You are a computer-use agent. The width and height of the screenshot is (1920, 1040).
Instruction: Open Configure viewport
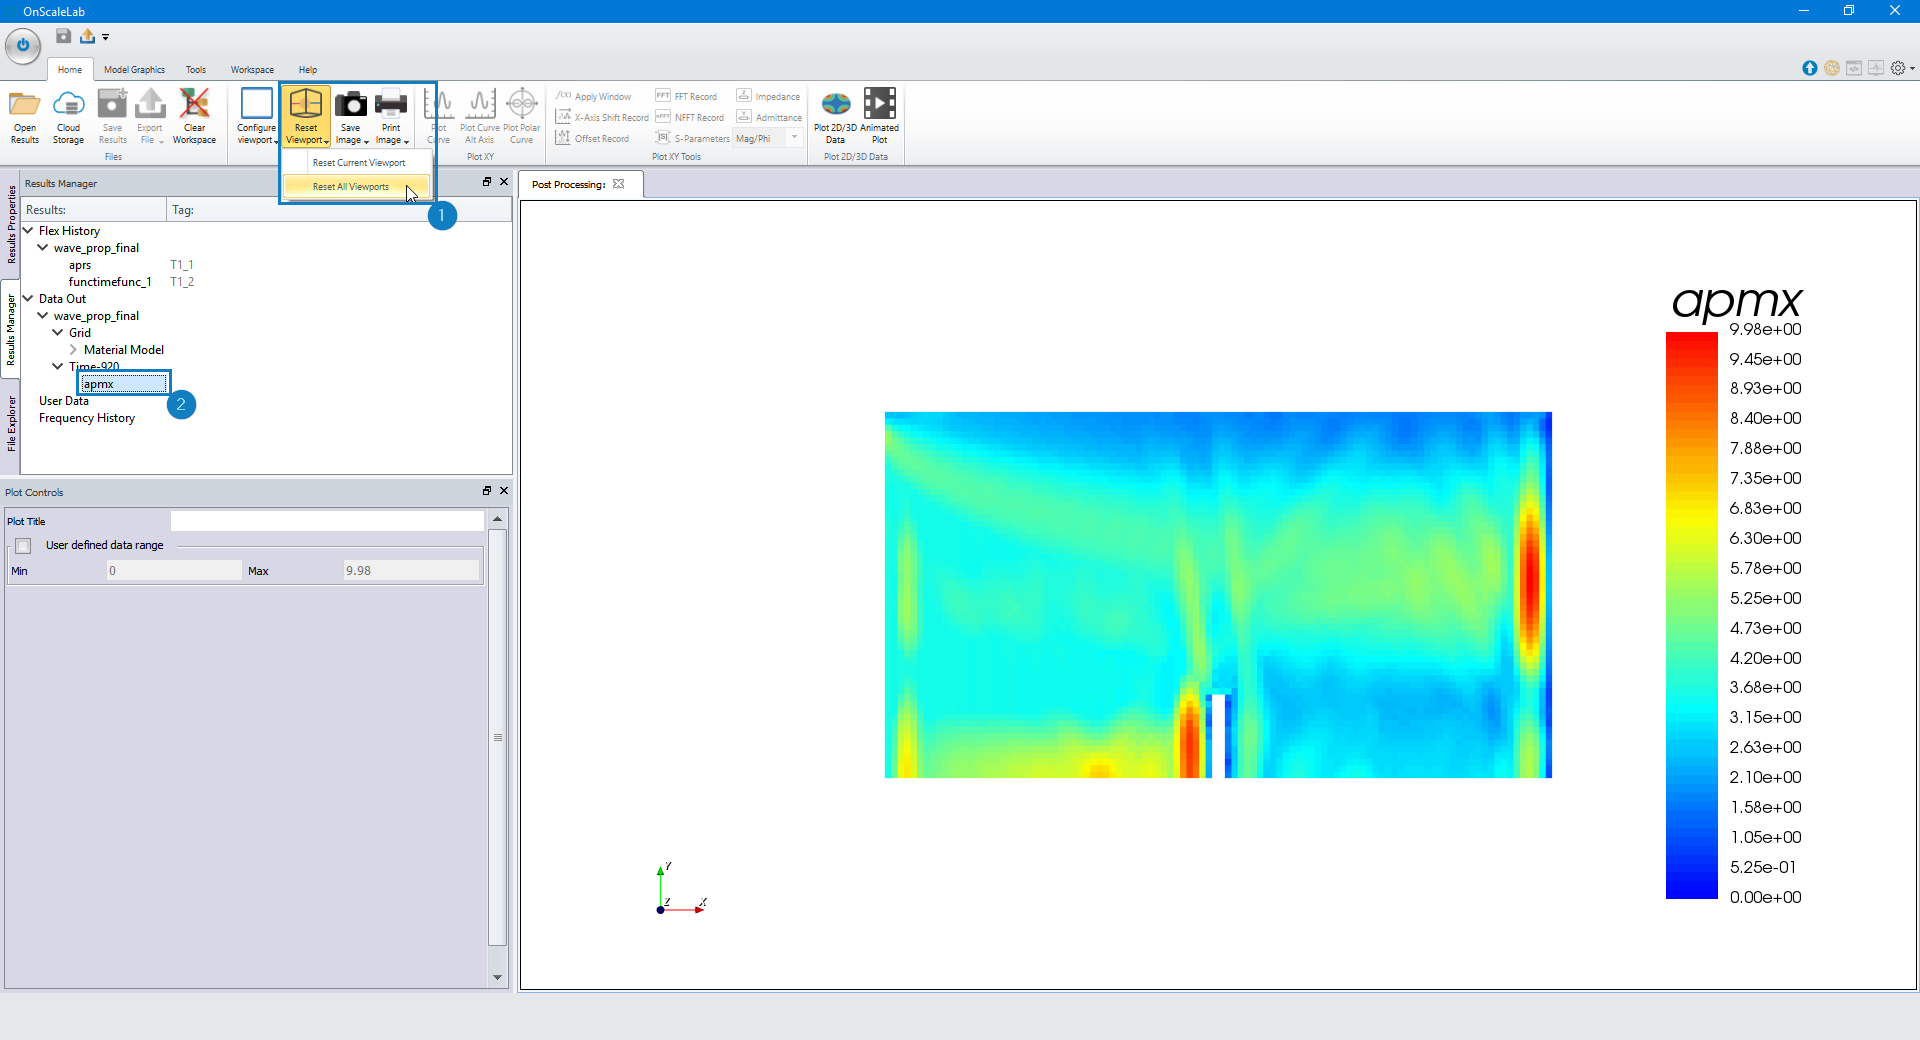(x=256, y=117)
